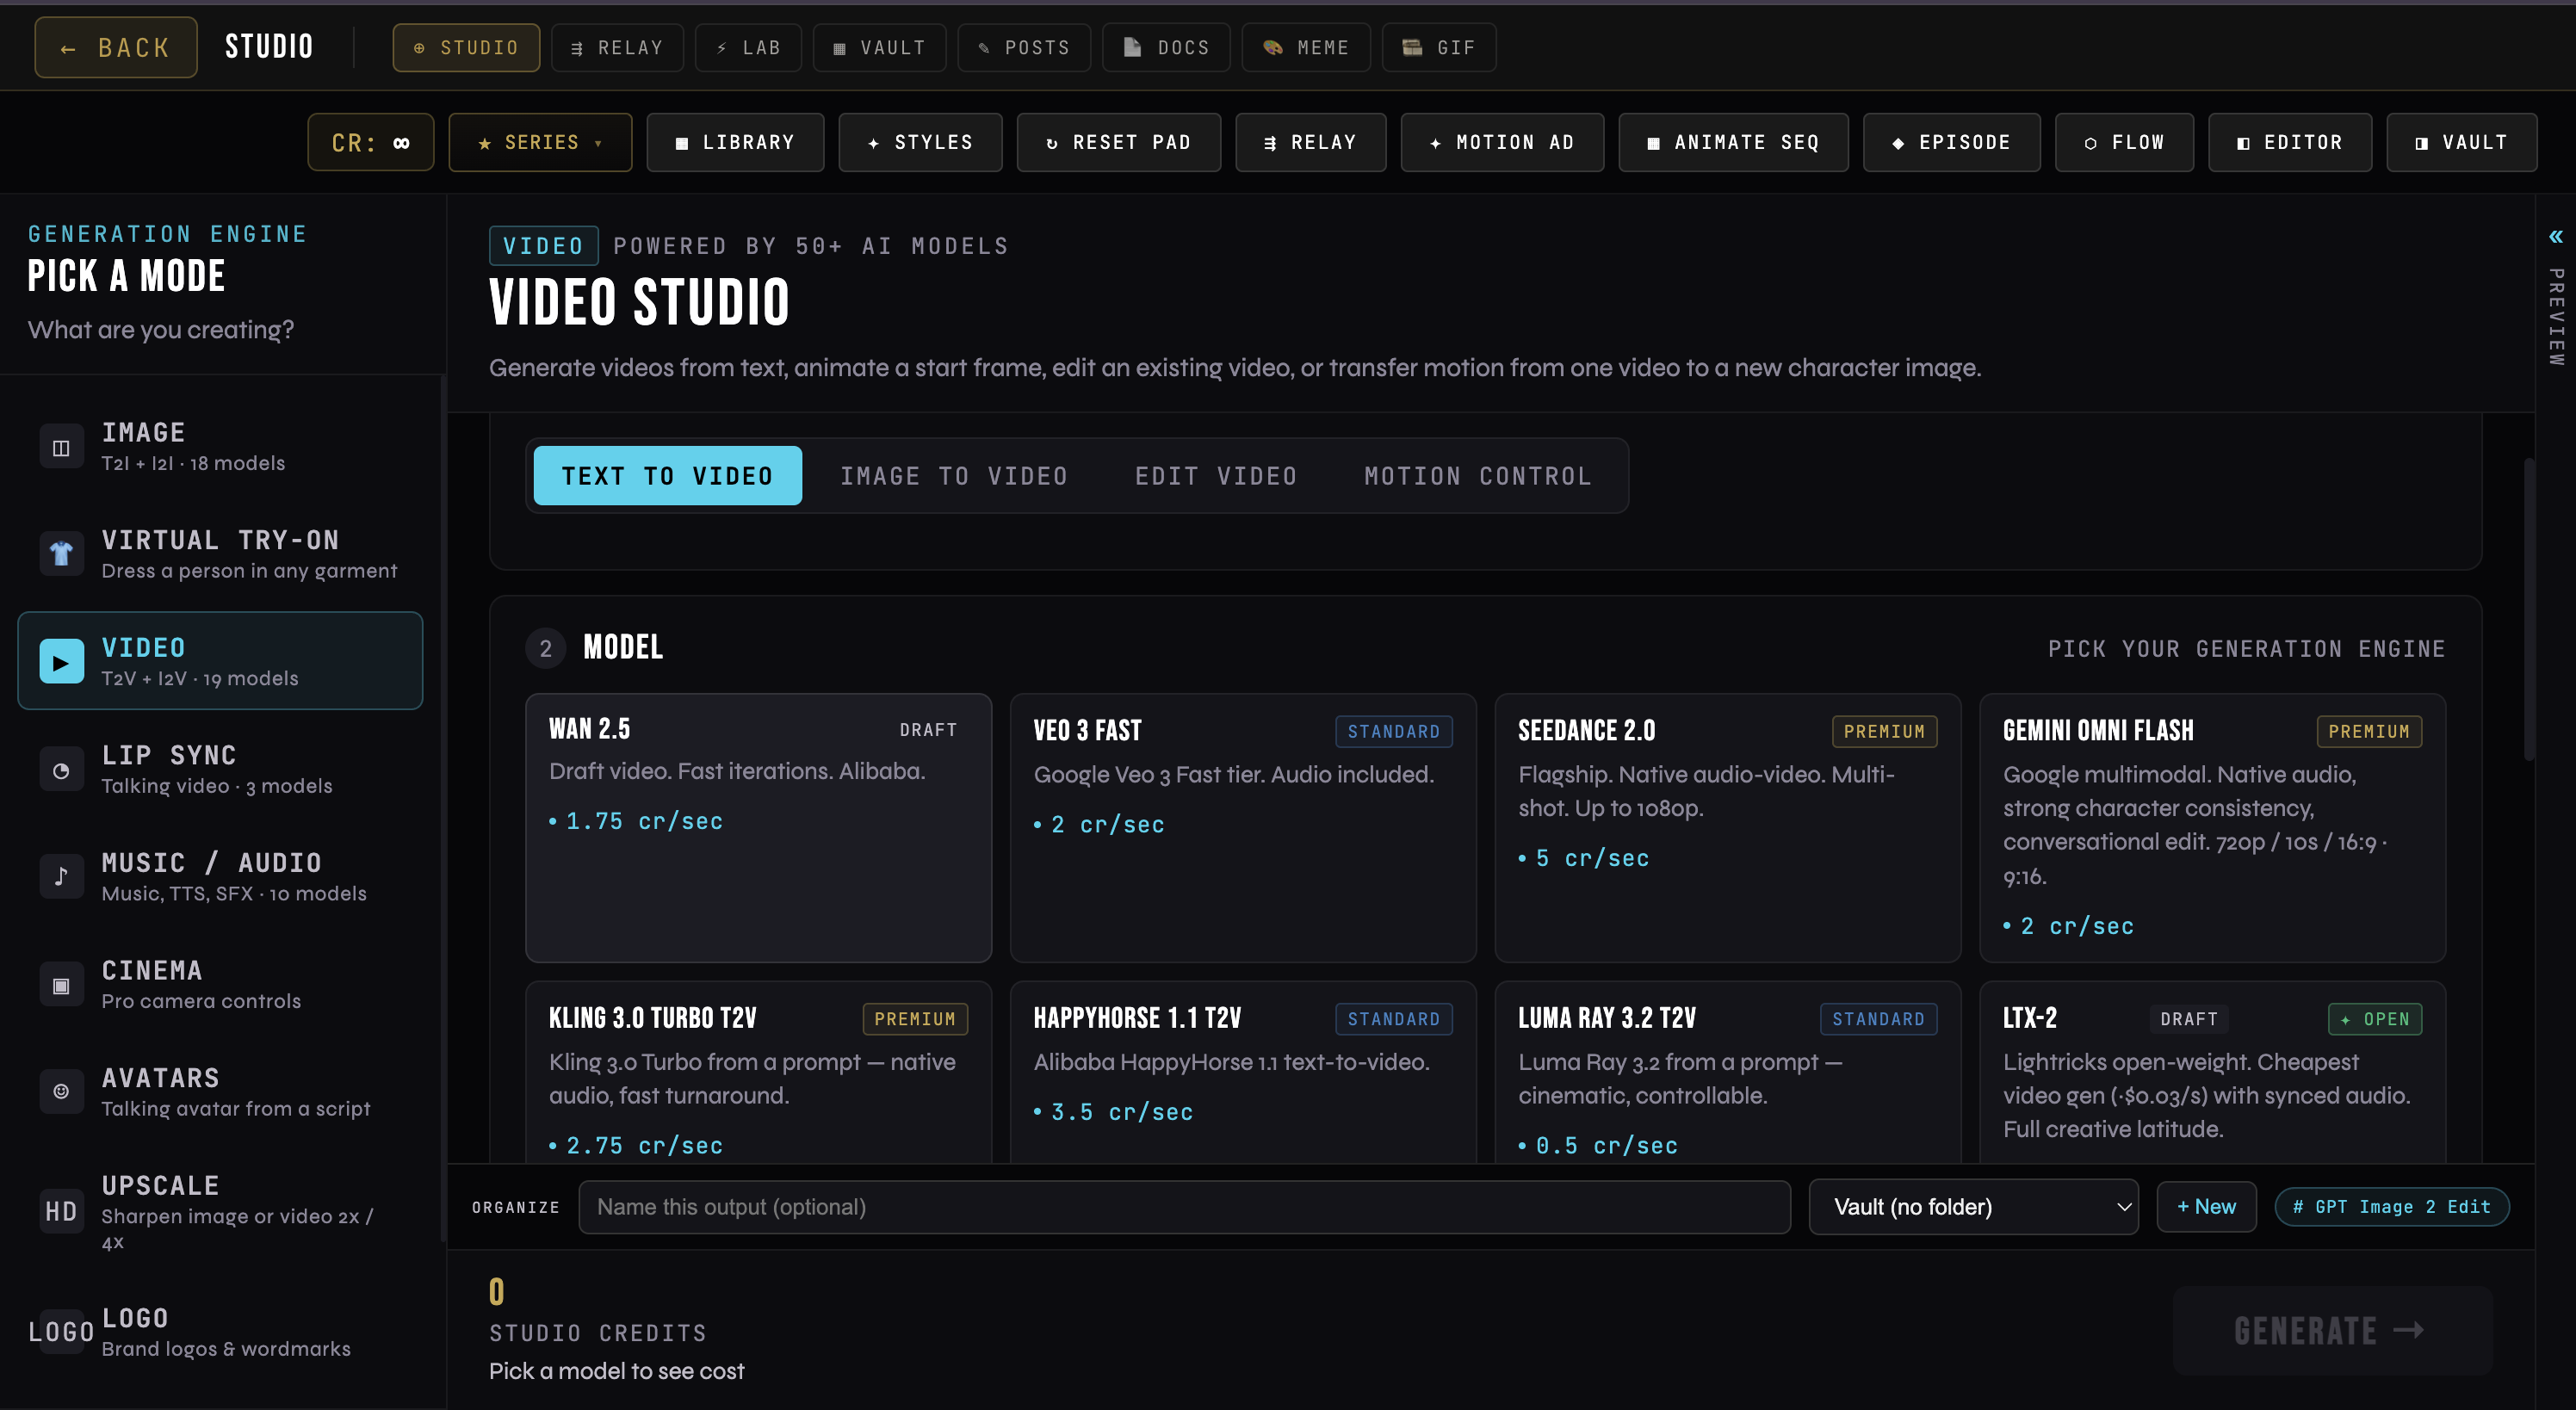Viewport: 2576px width, 1410px height.
Task: Select Upscale mode label
Action: pos(160,1185)
